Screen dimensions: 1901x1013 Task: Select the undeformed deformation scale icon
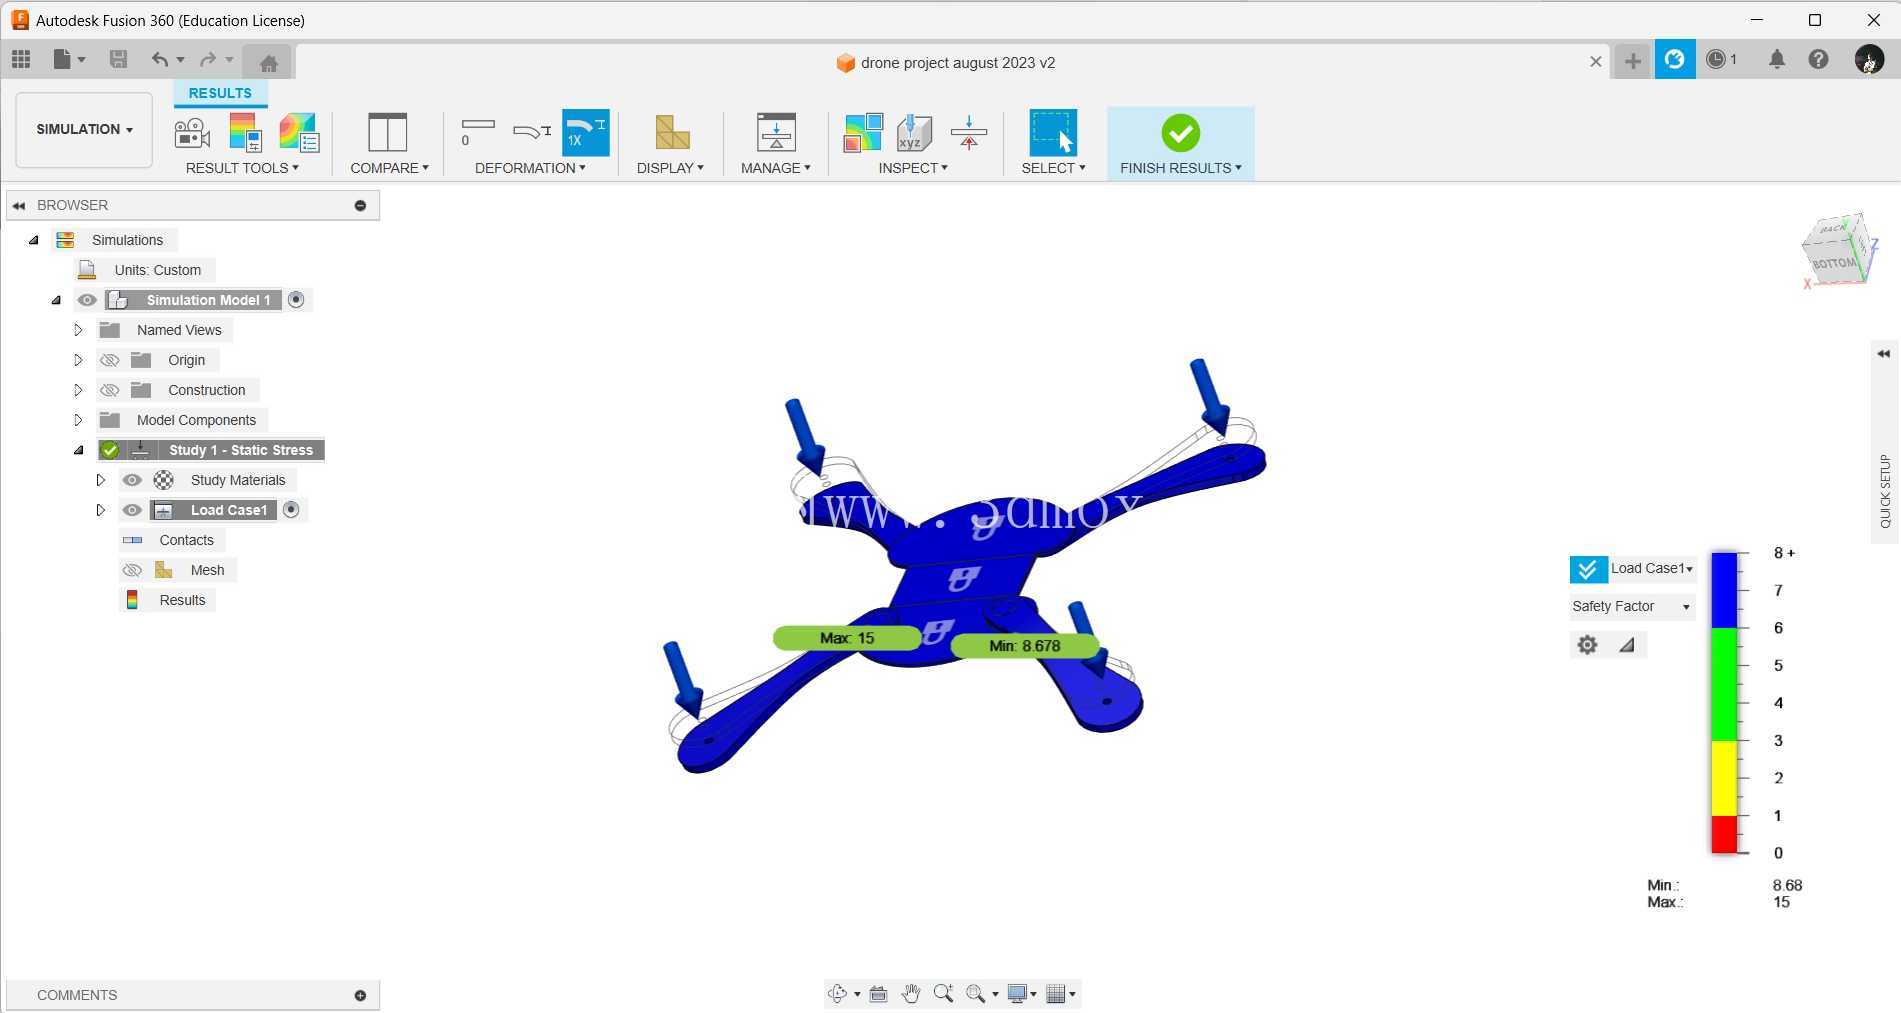477,132
